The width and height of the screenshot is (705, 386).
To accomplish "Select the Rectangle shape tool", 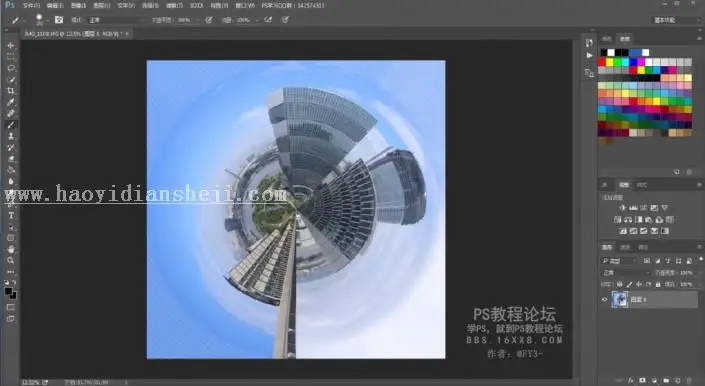I will click(x=11, y=238).
